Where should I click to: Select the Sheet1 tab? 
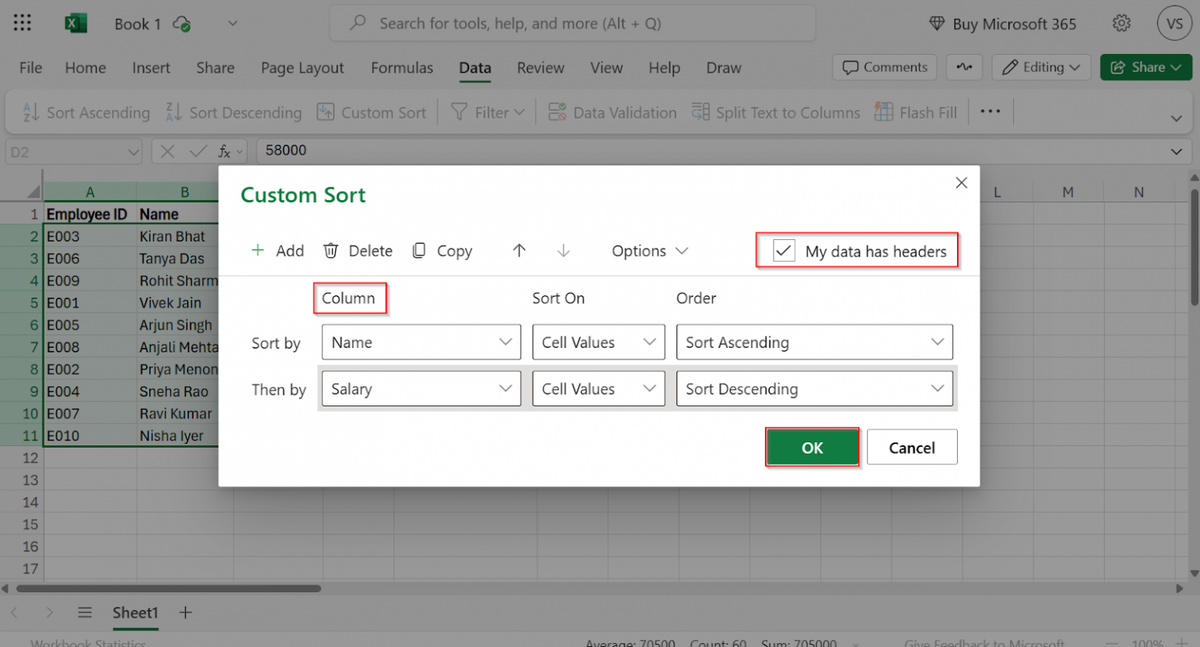coord(135,612)
